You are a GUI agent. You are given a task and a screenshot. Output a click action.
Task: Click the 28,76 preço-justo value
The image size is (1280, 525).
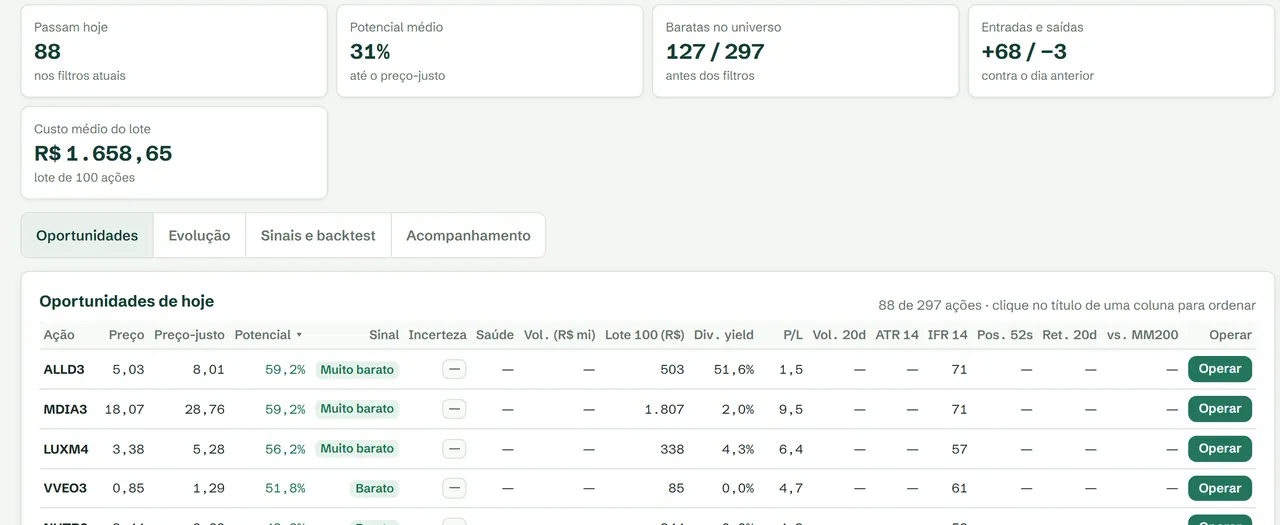tap(205, 409)
